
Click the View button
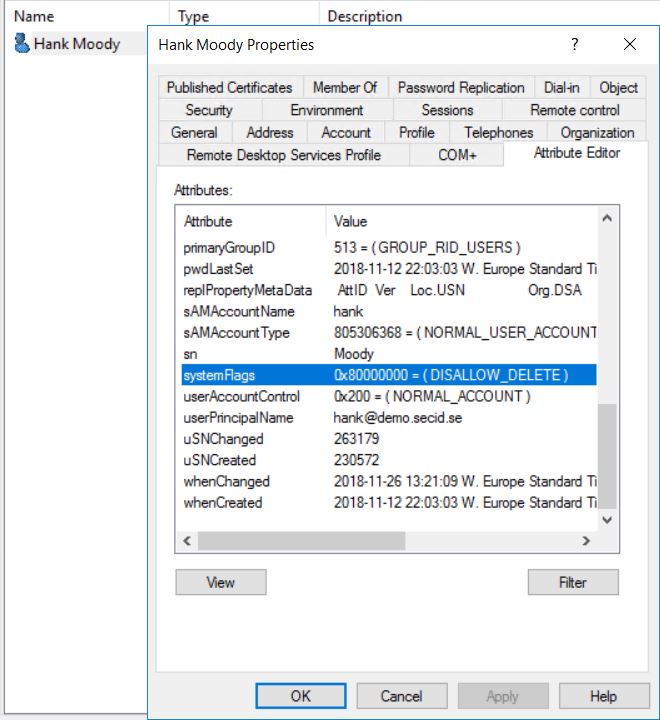coord(220,582)
